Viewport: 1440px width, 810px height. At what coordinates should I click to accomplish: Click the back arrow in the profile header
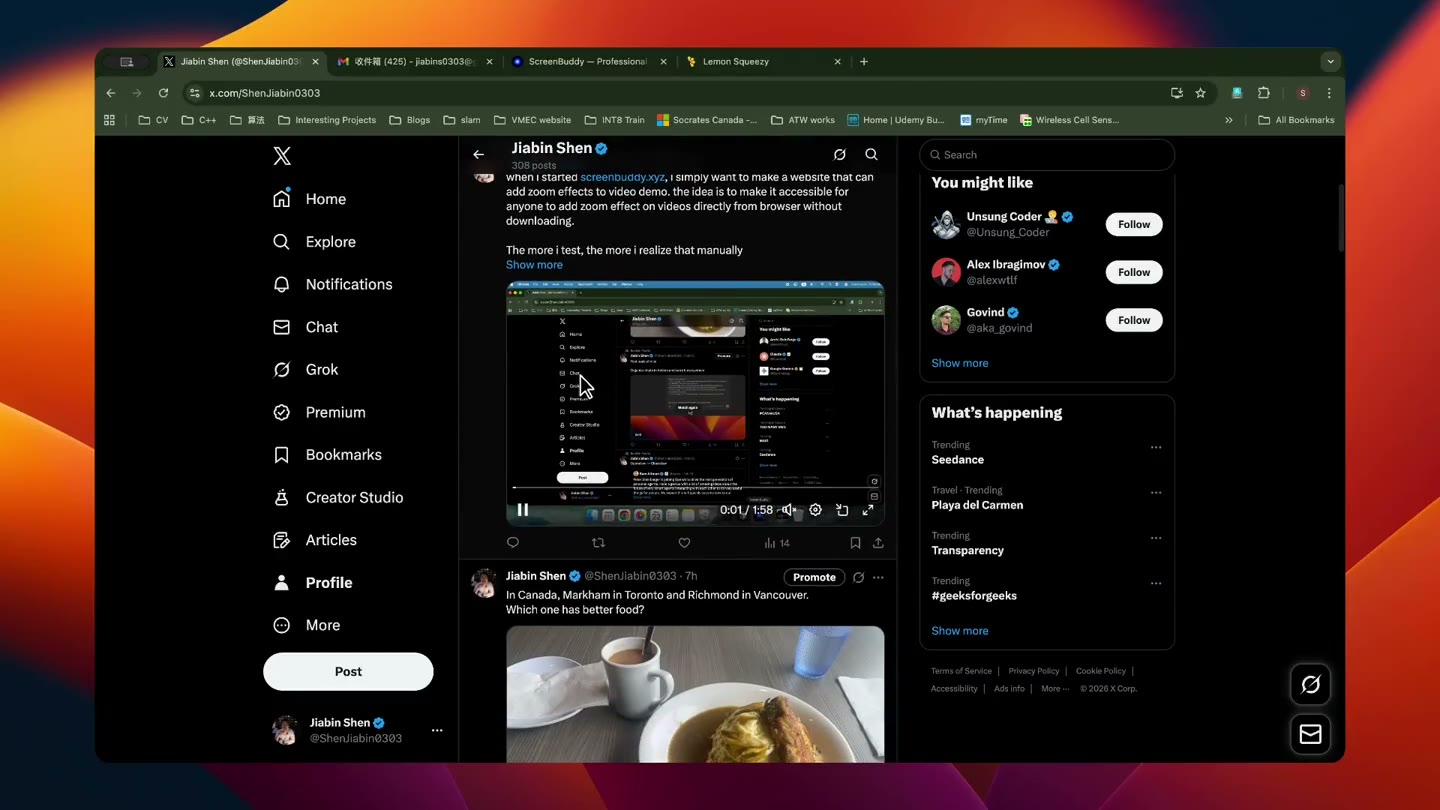[x=478, y=155]
